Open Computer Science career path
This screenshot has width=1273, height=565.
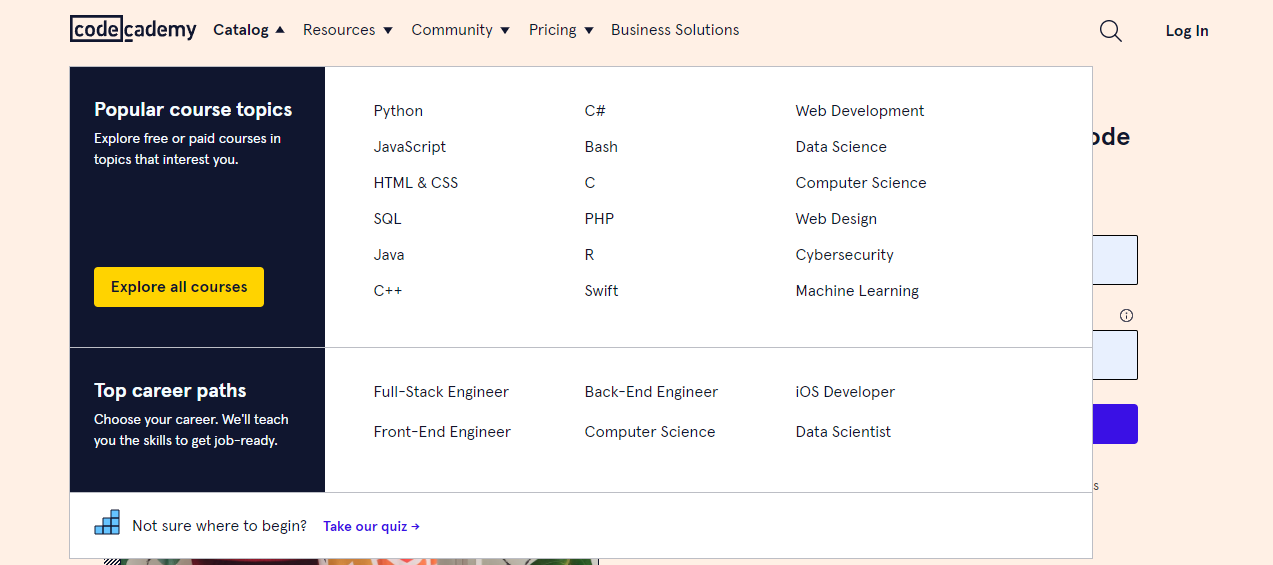(x=650, y=432)
